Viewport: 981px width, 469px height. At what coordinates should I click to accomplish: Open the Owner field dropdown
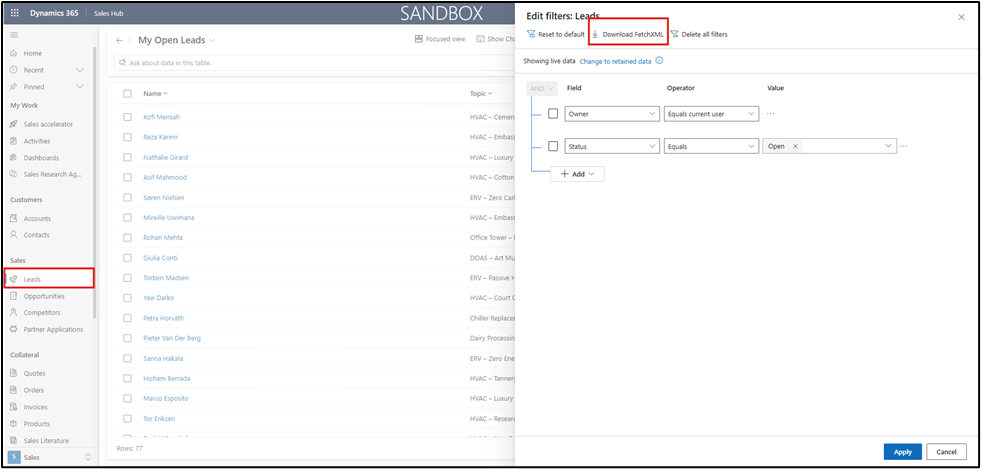click(x=612, y=114)
